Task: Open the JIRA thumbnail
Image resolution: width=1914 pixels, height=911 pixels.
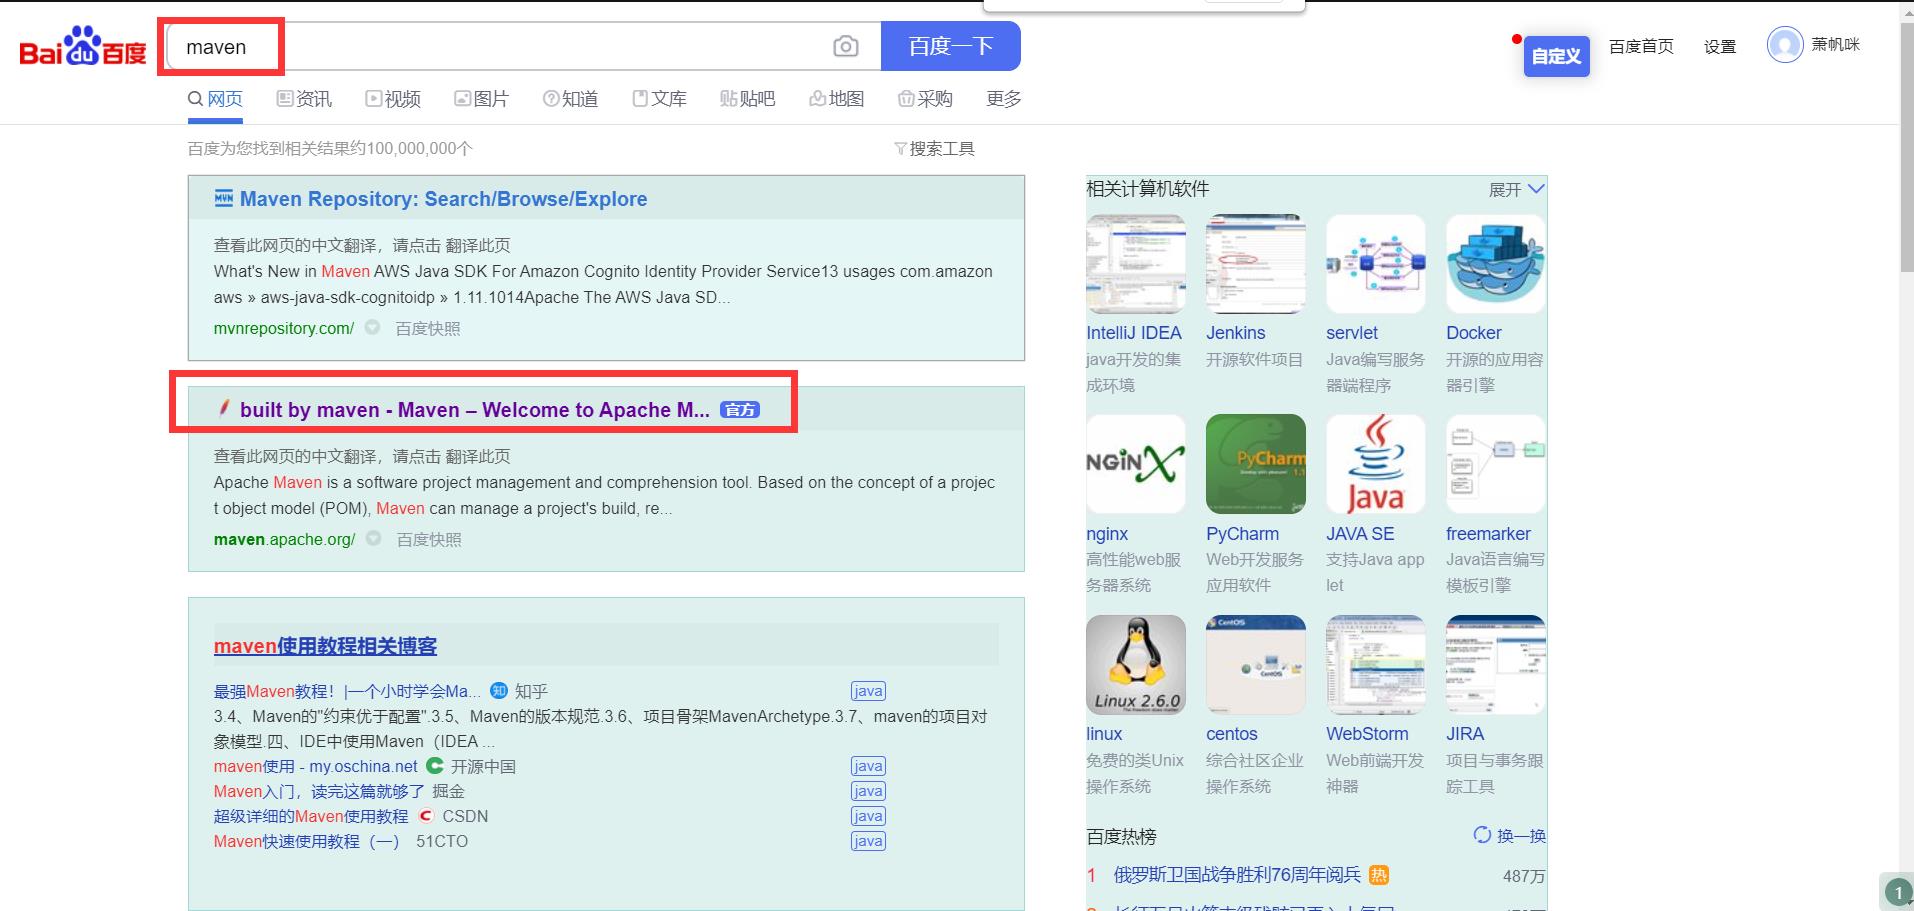Action: tap(1495, 665)
